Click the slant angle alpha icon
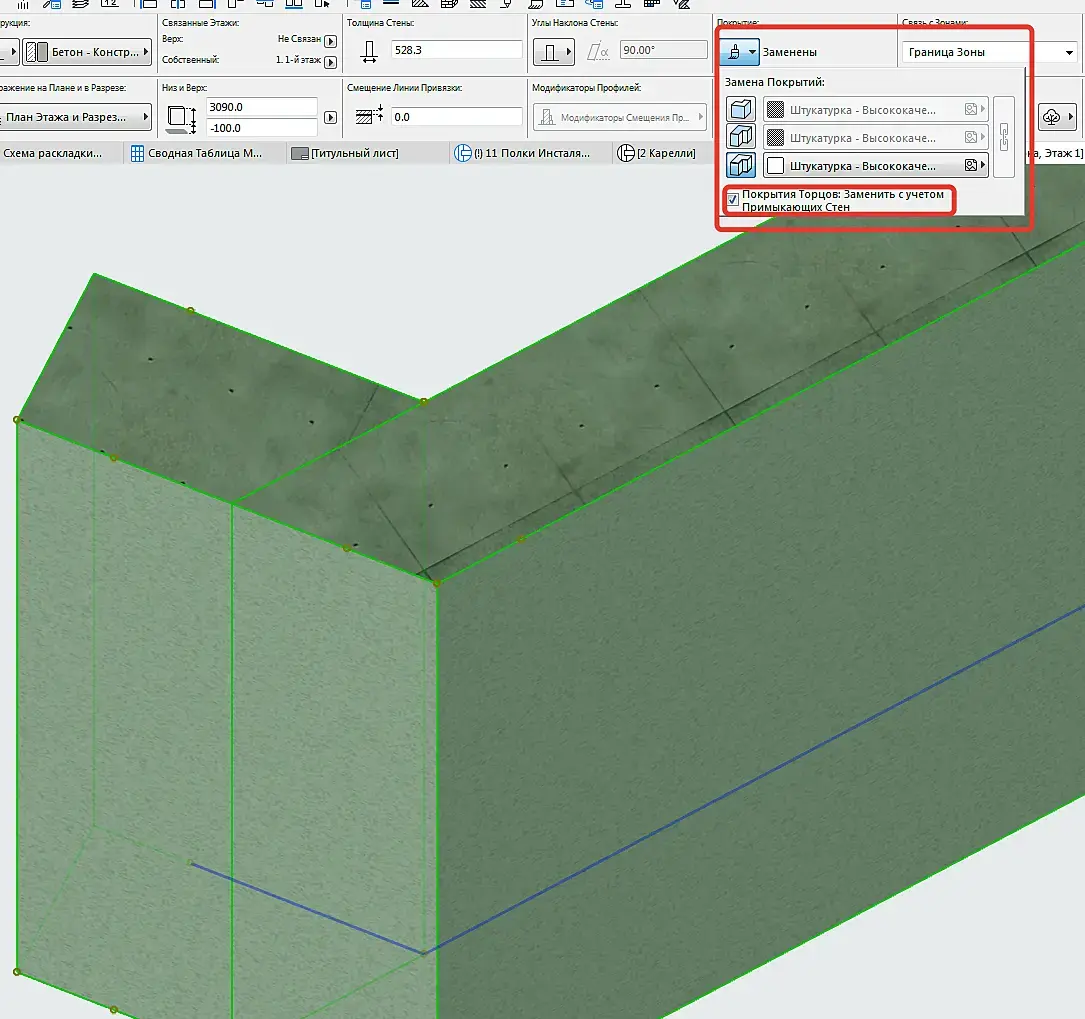The width and height of the screenshot is (1085, 1019). point(598,52)
